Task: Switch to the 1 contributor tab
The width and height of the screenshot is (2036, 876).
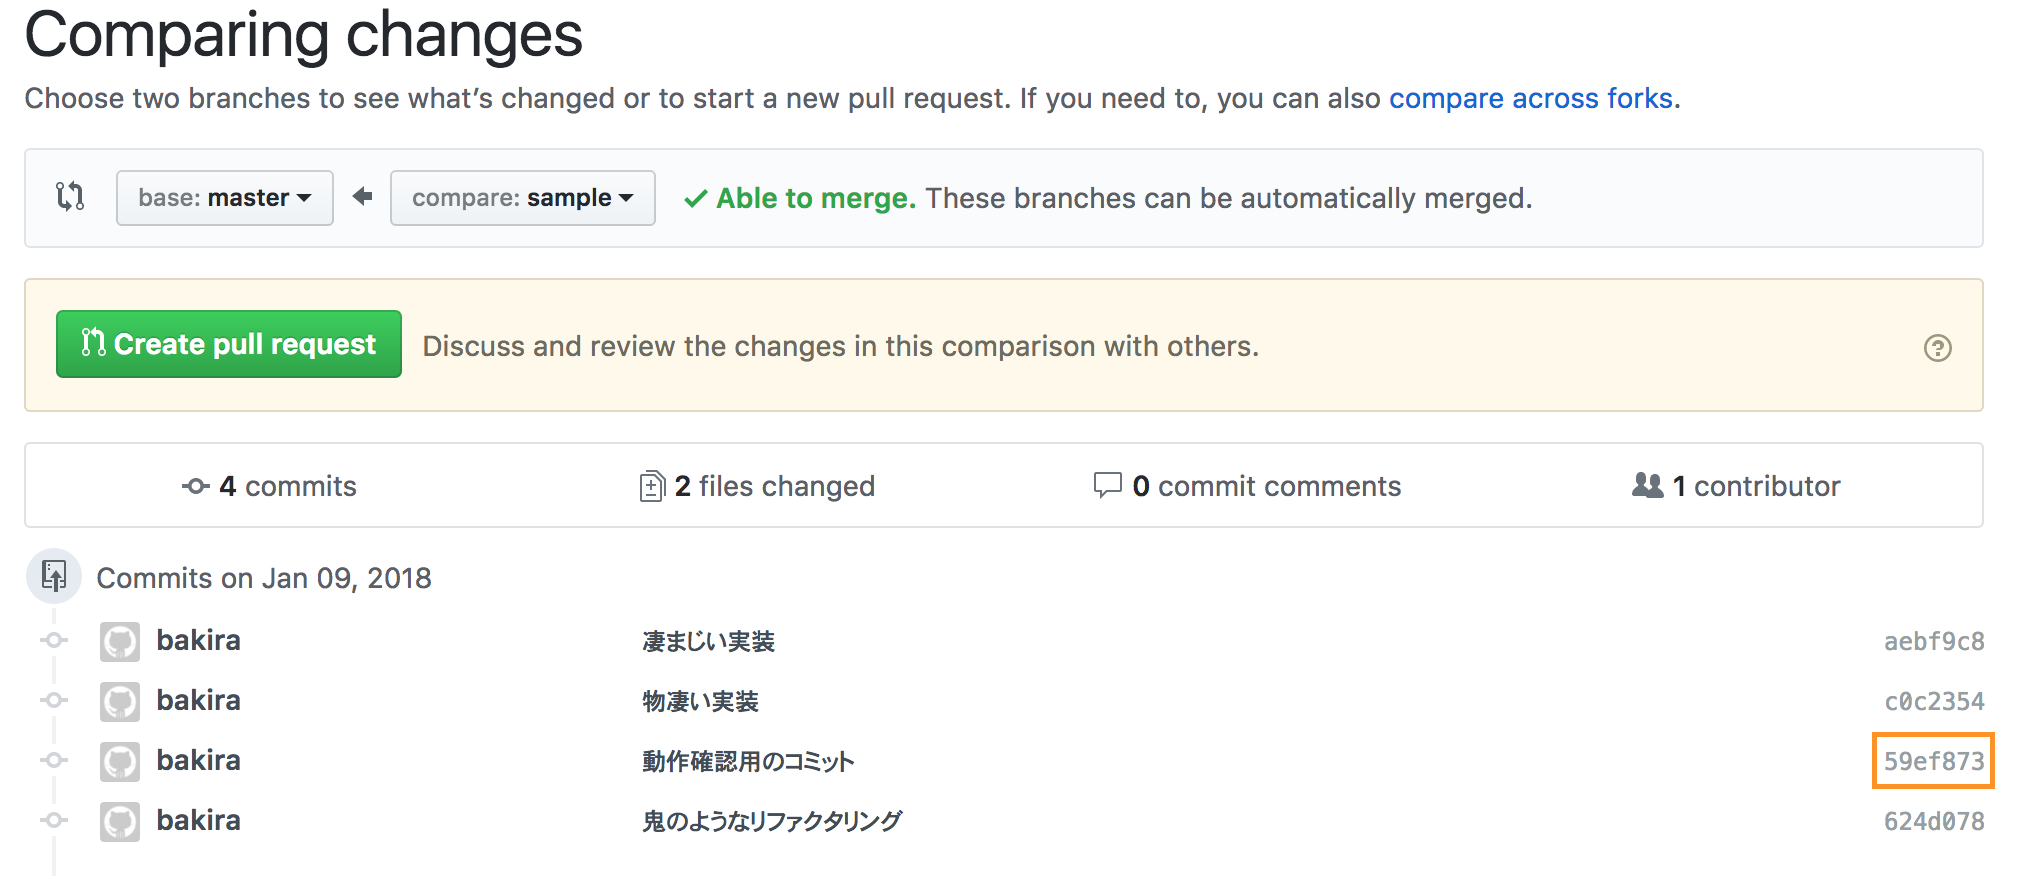Action: [1736, 486]
